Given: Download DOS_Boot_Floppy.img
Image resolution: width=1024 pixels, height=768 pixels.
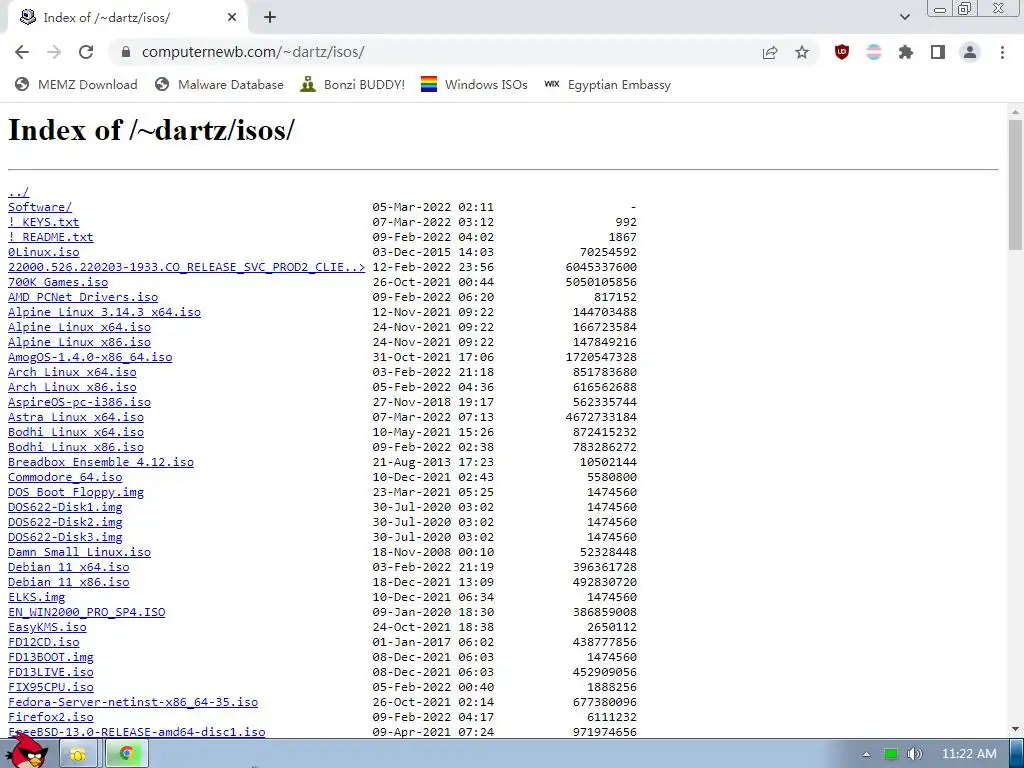Looking at the screenshot, I should (76, 492).
